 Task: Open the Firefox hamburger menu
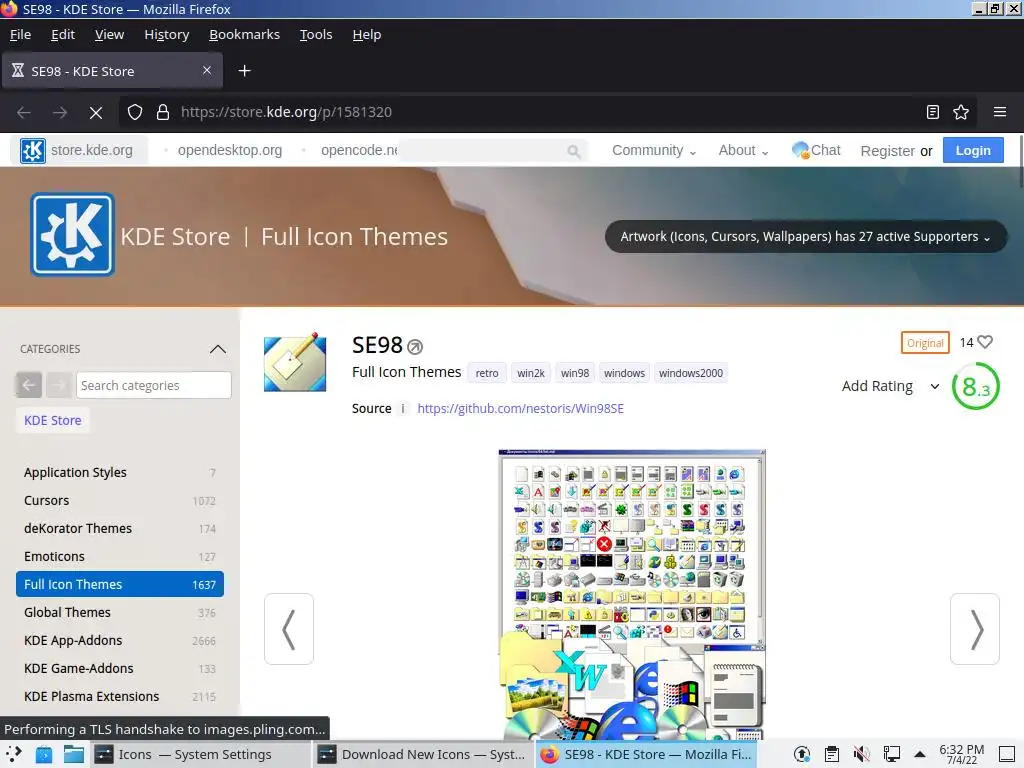pyautogui.click(x=999, y=112)
